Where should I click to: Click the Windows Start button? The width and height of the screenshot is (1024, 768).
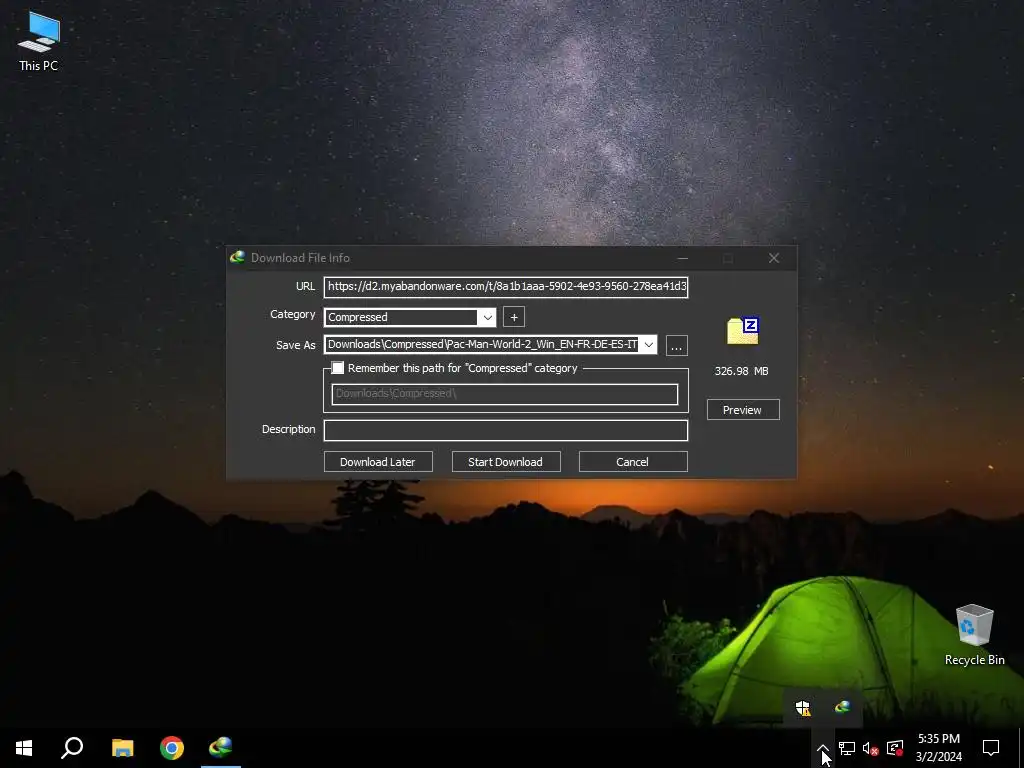(x=24, y=748)
